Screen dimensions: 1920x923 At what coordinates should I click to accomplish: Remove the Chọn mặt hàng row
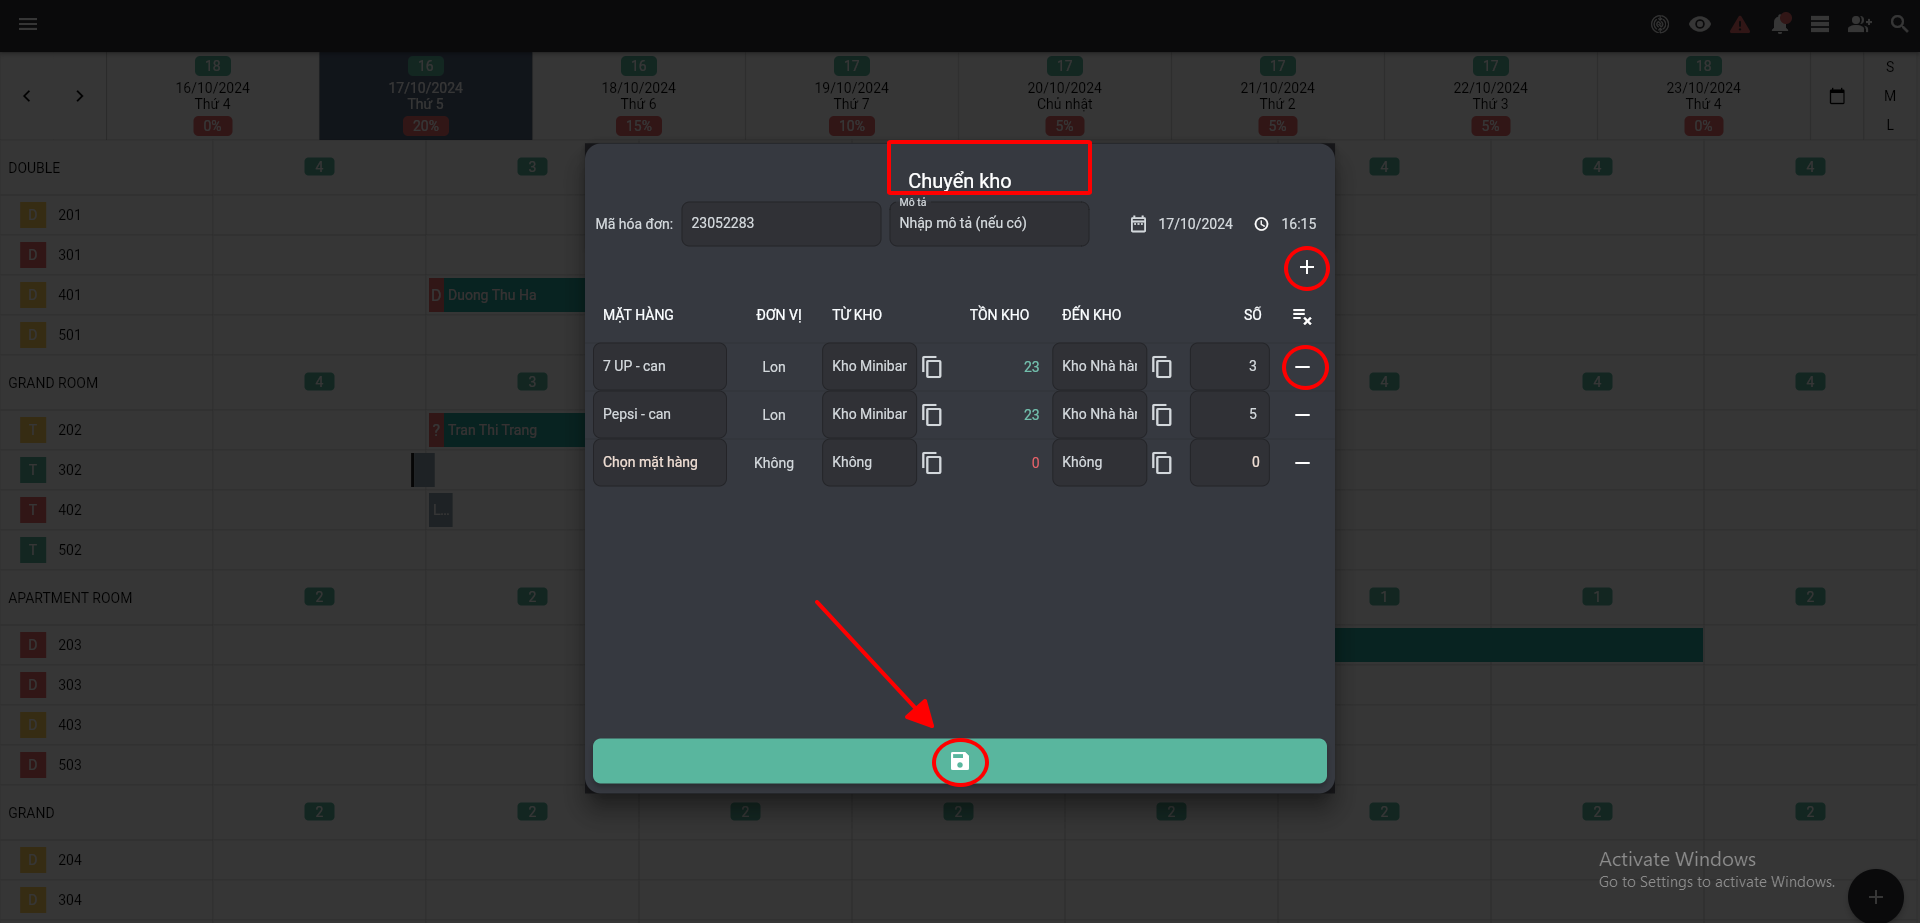1302,463
